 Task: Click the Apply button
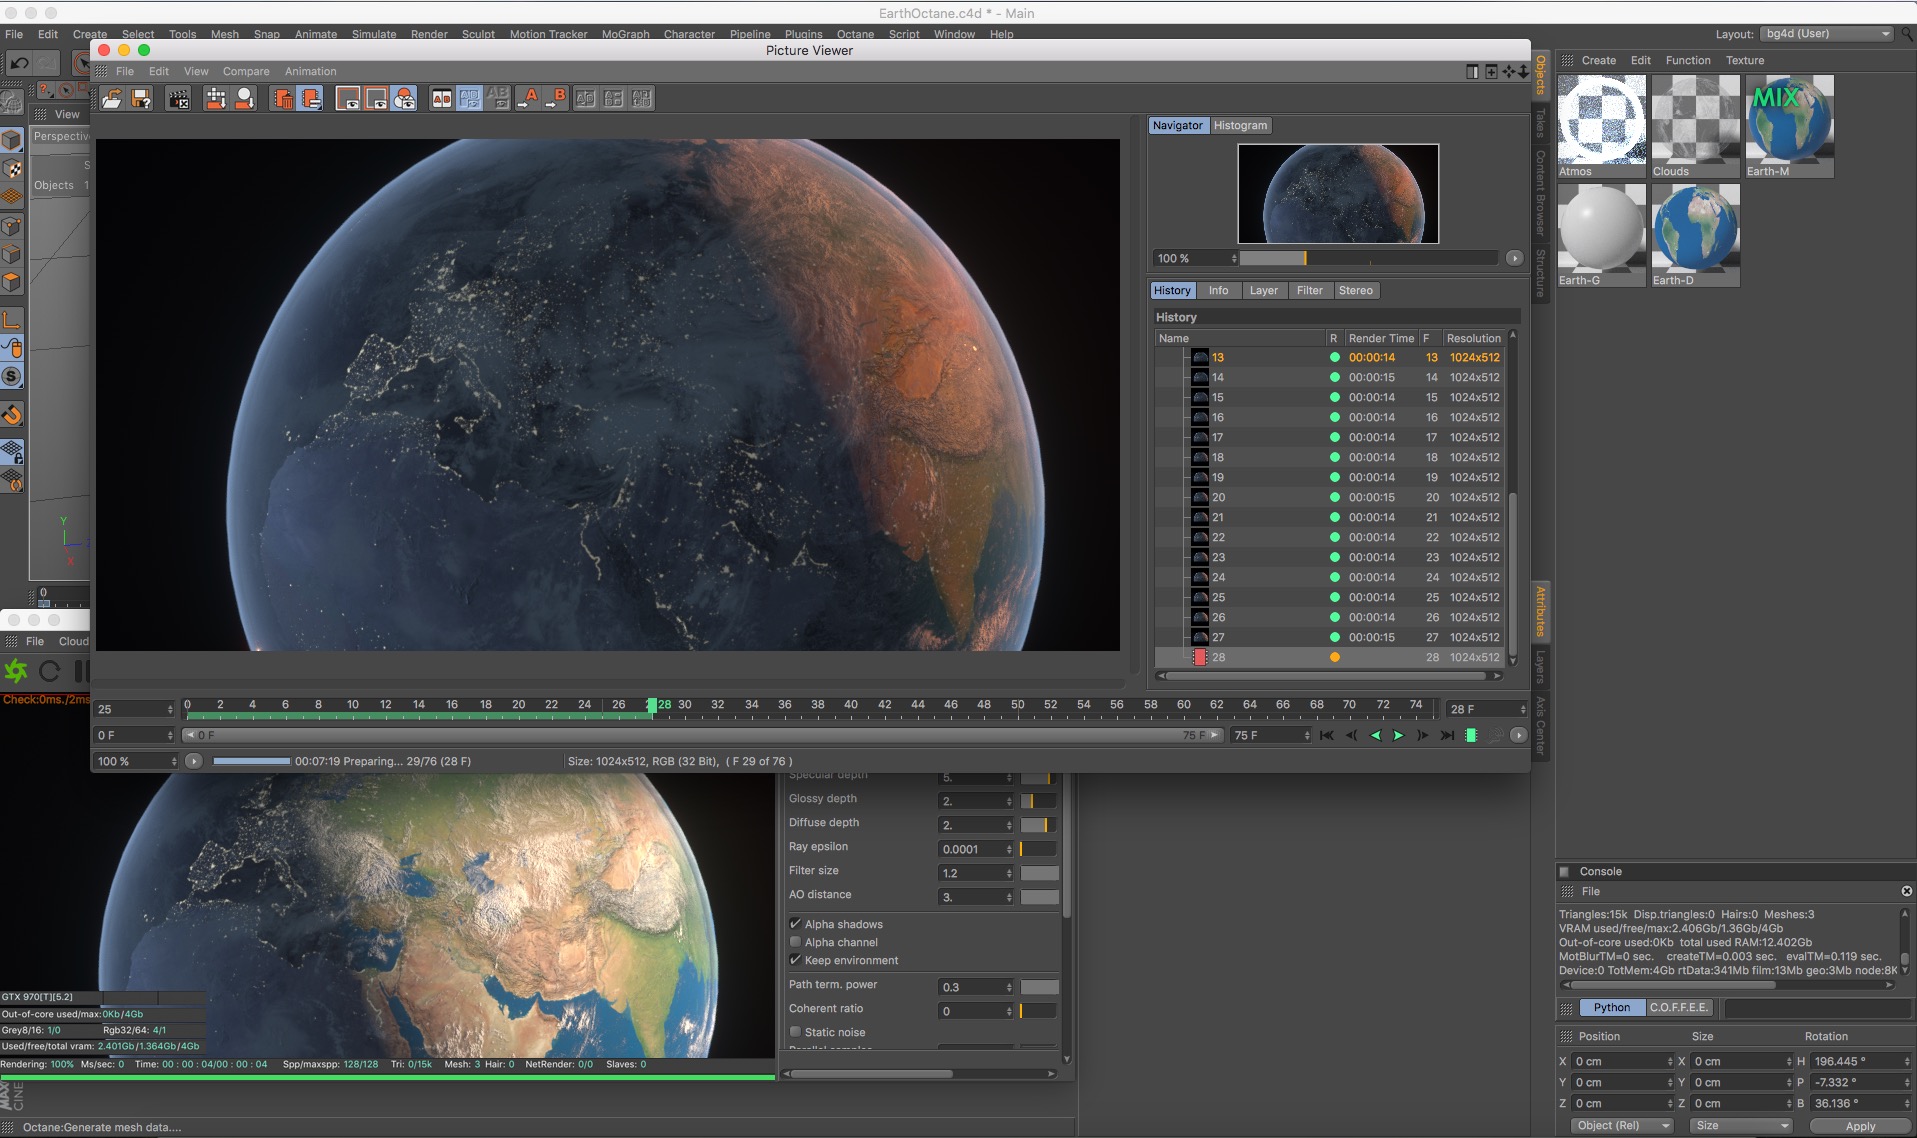(x=1859, y=1125)
